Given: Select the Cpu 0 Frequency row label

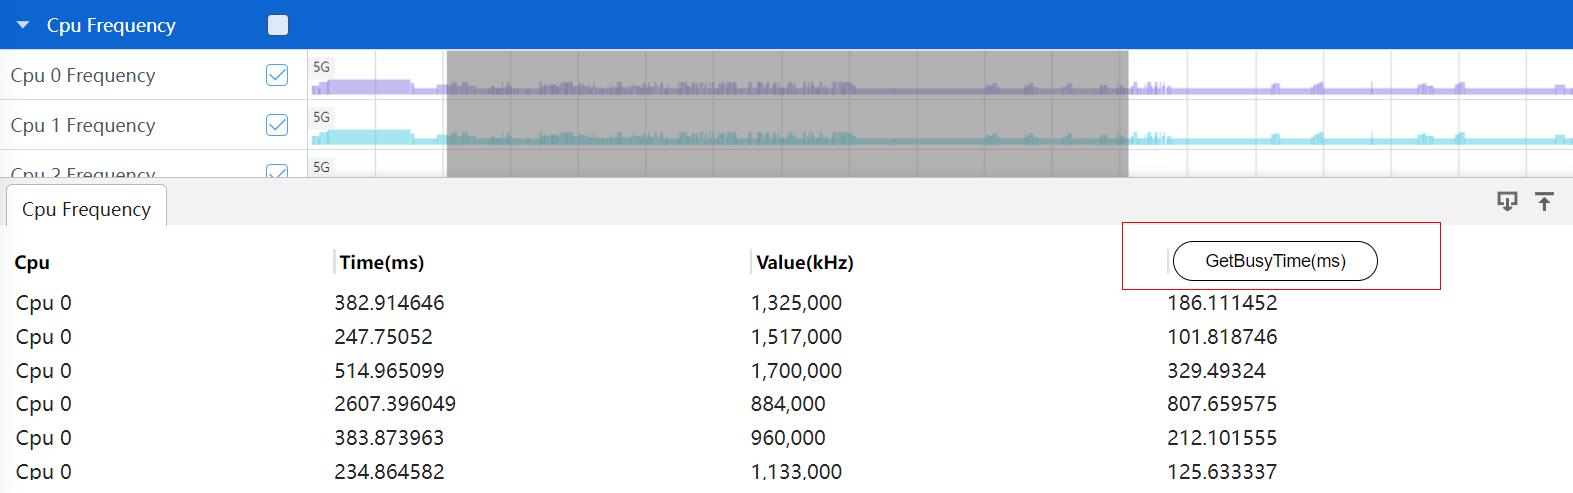Looking at the screenshot, I should (83, 75).
